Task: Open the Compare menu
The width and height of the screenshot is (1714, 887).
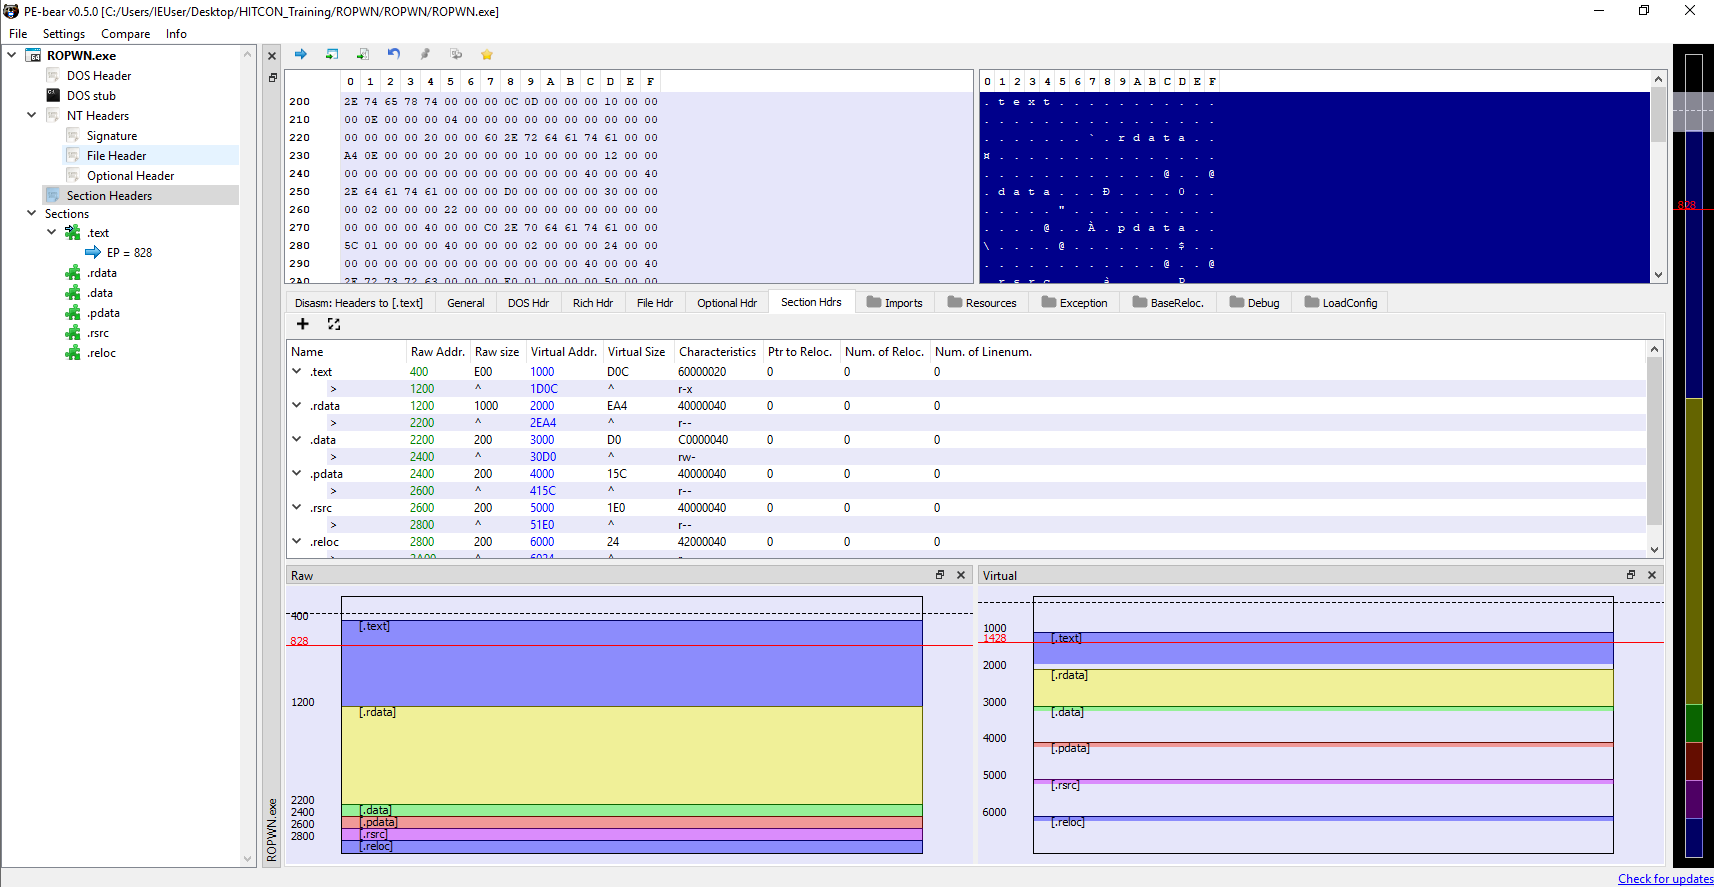Action: pyautogui.click(x=125, y=34)
